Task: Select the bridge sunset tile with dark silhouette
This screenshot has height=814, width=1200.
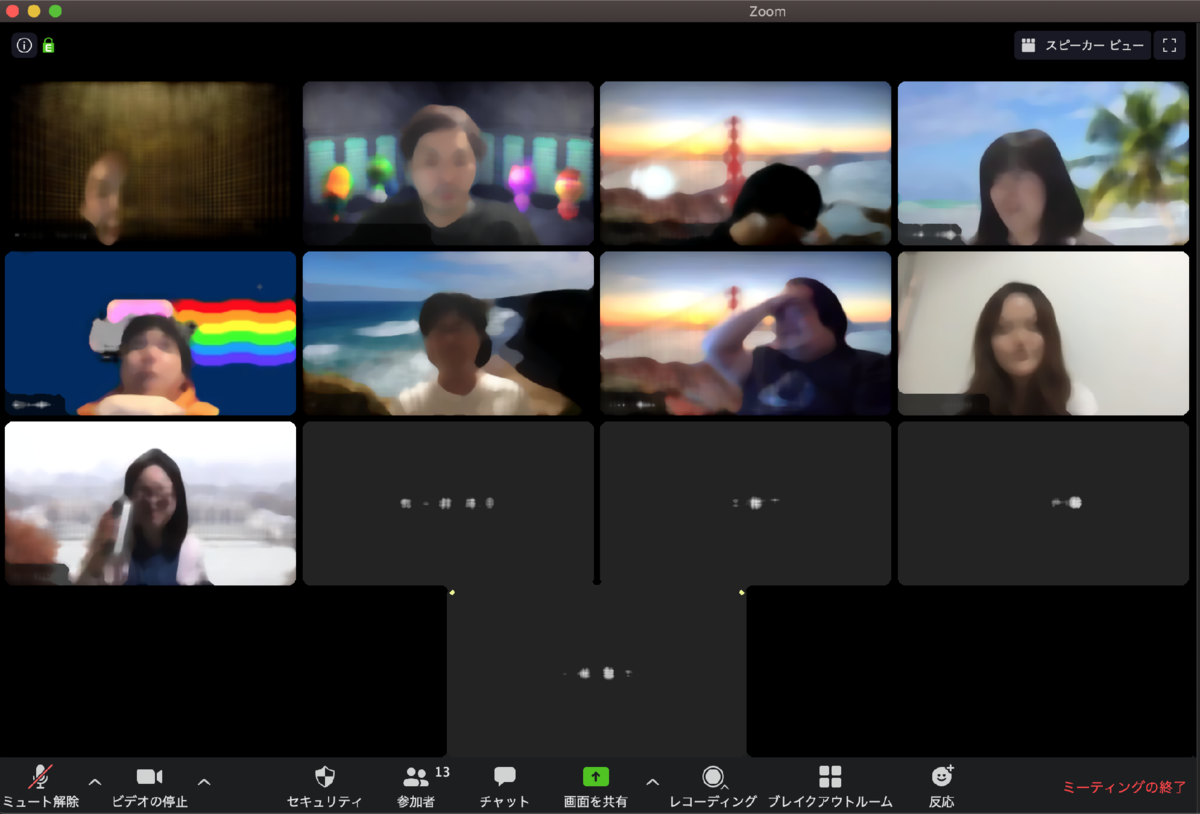Action: [746, 163]
